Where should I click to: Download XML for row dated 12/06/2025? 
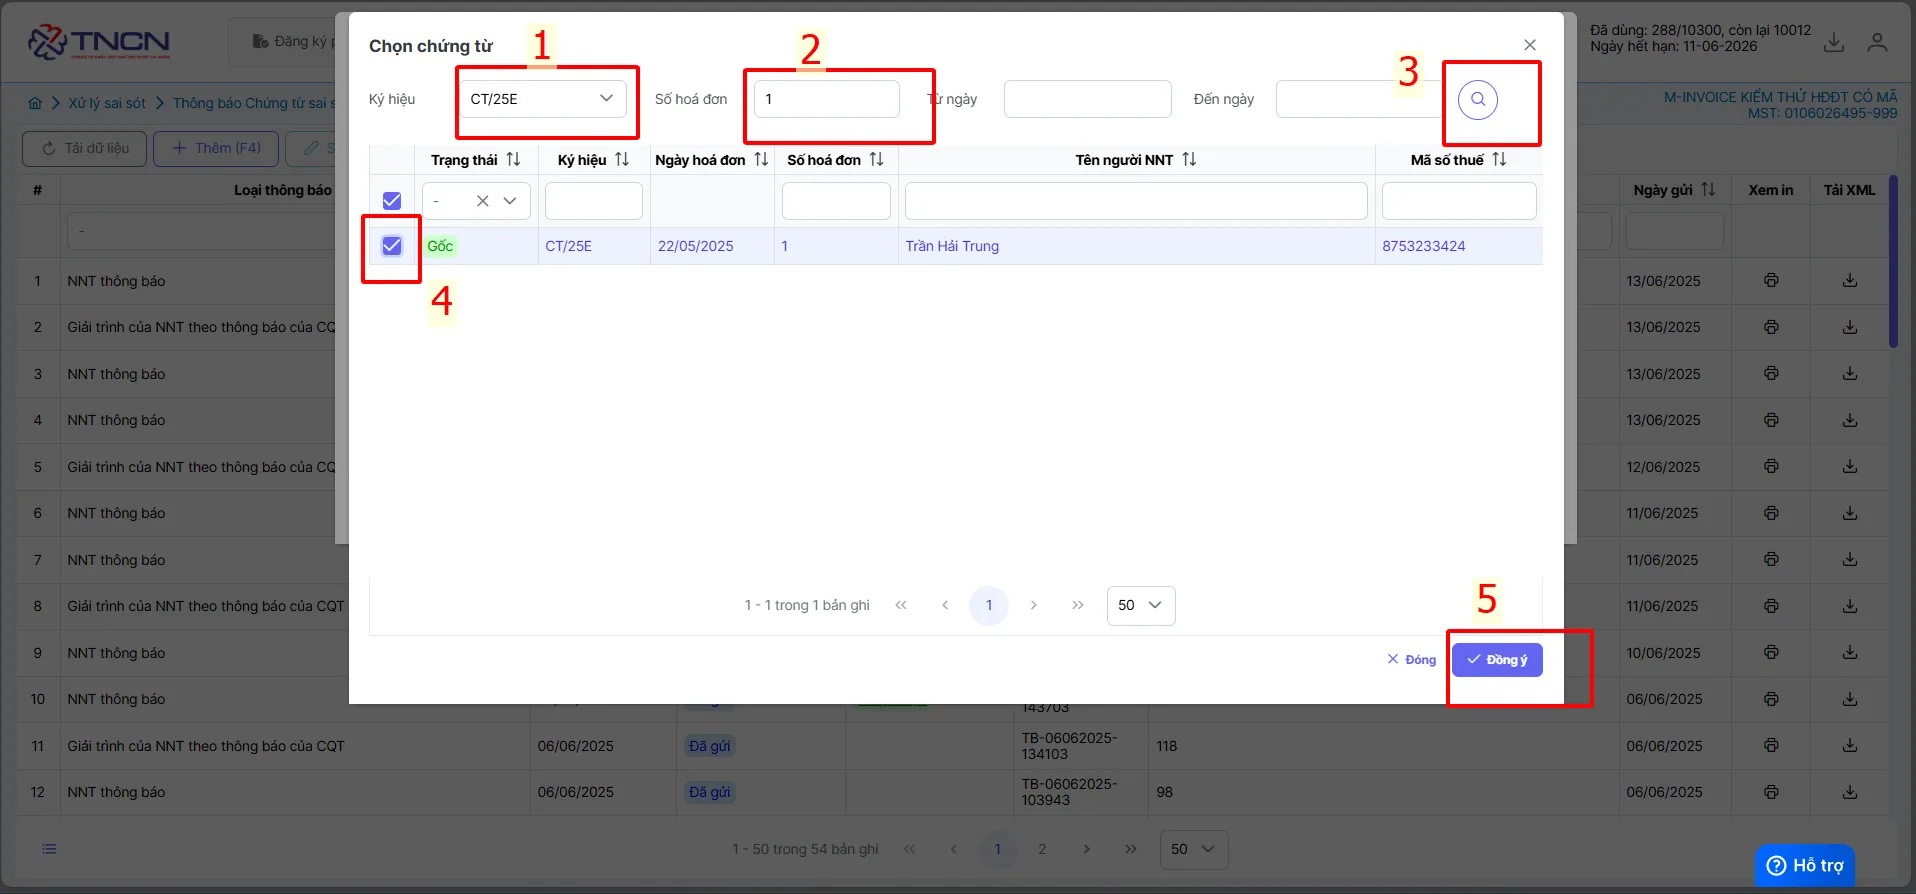pyautogui.click(x=1850, y=467)
